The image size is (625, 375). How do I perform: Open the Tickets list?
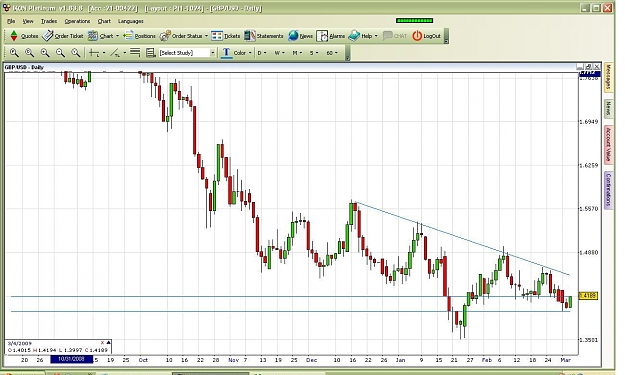click(226, 36)
